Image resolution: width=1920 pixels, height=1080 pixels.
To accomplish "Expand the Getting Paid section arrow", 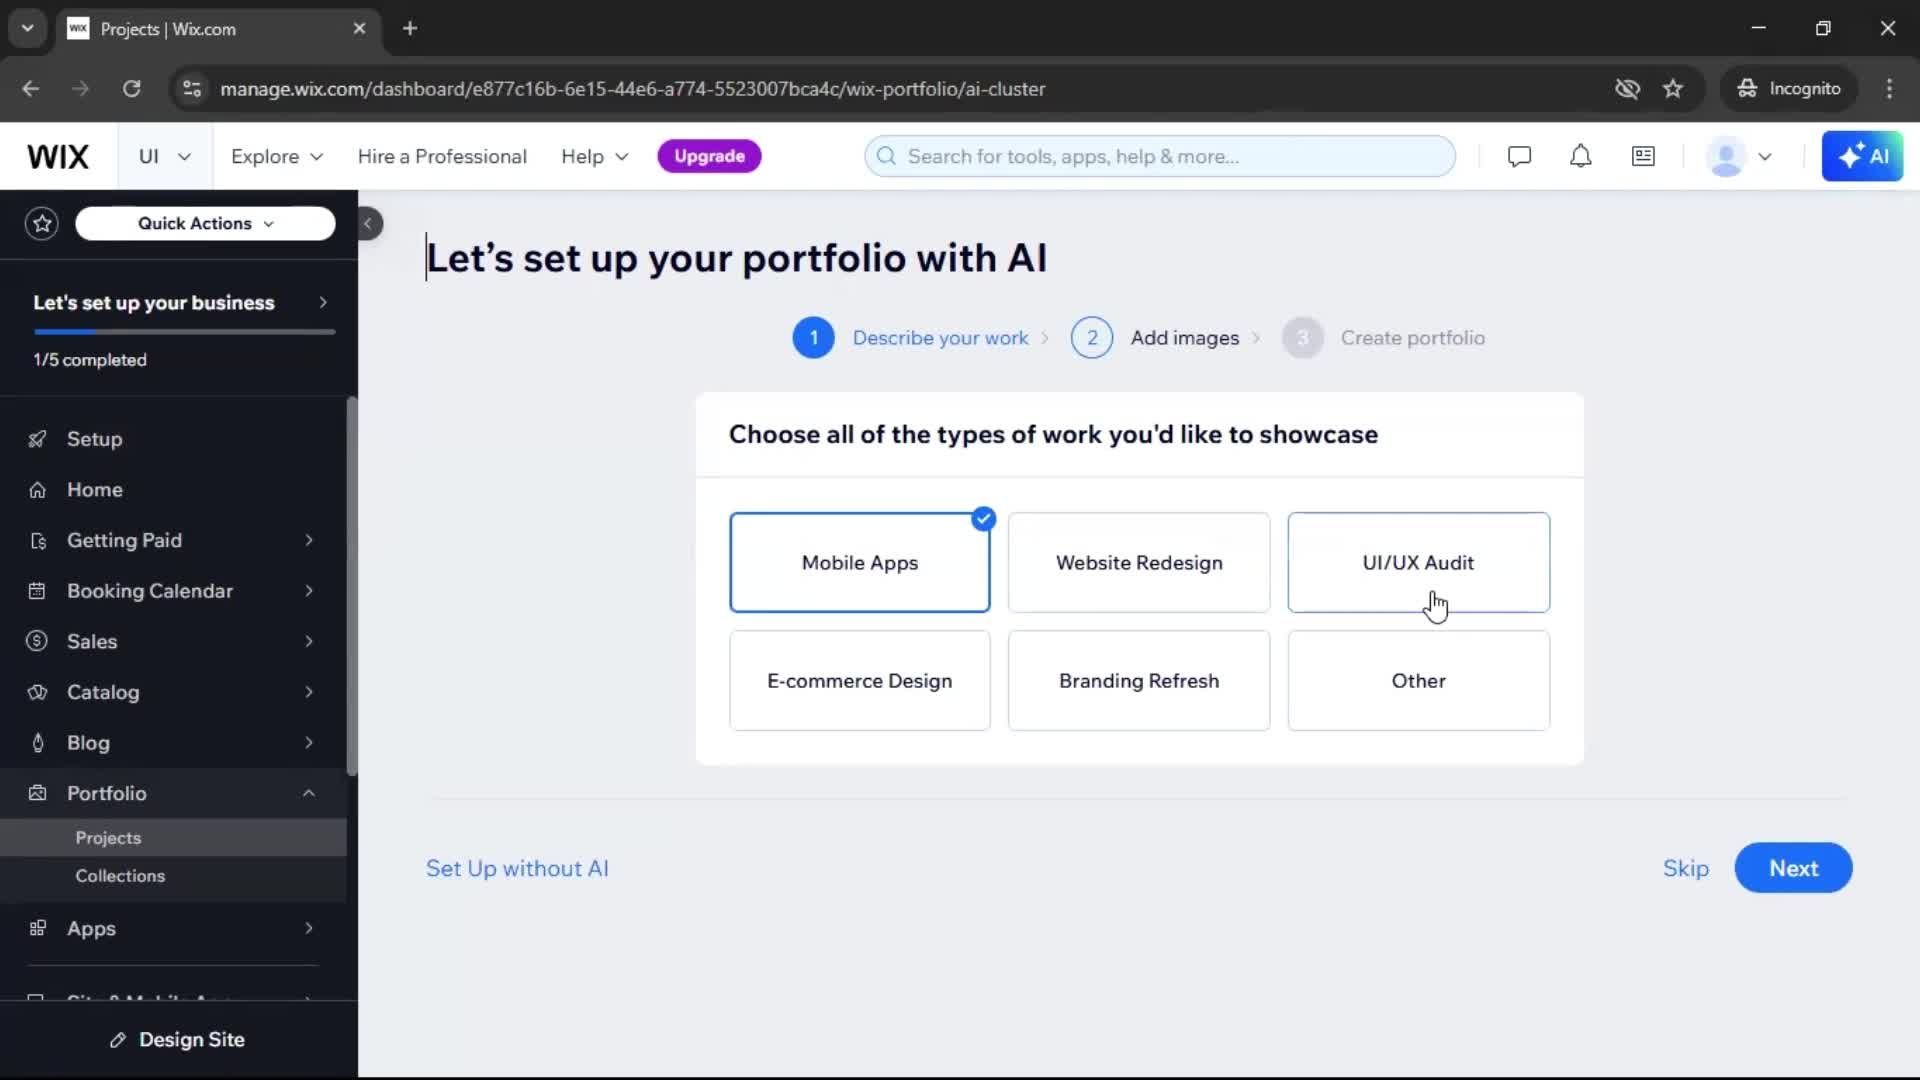I will coord(309,541).
